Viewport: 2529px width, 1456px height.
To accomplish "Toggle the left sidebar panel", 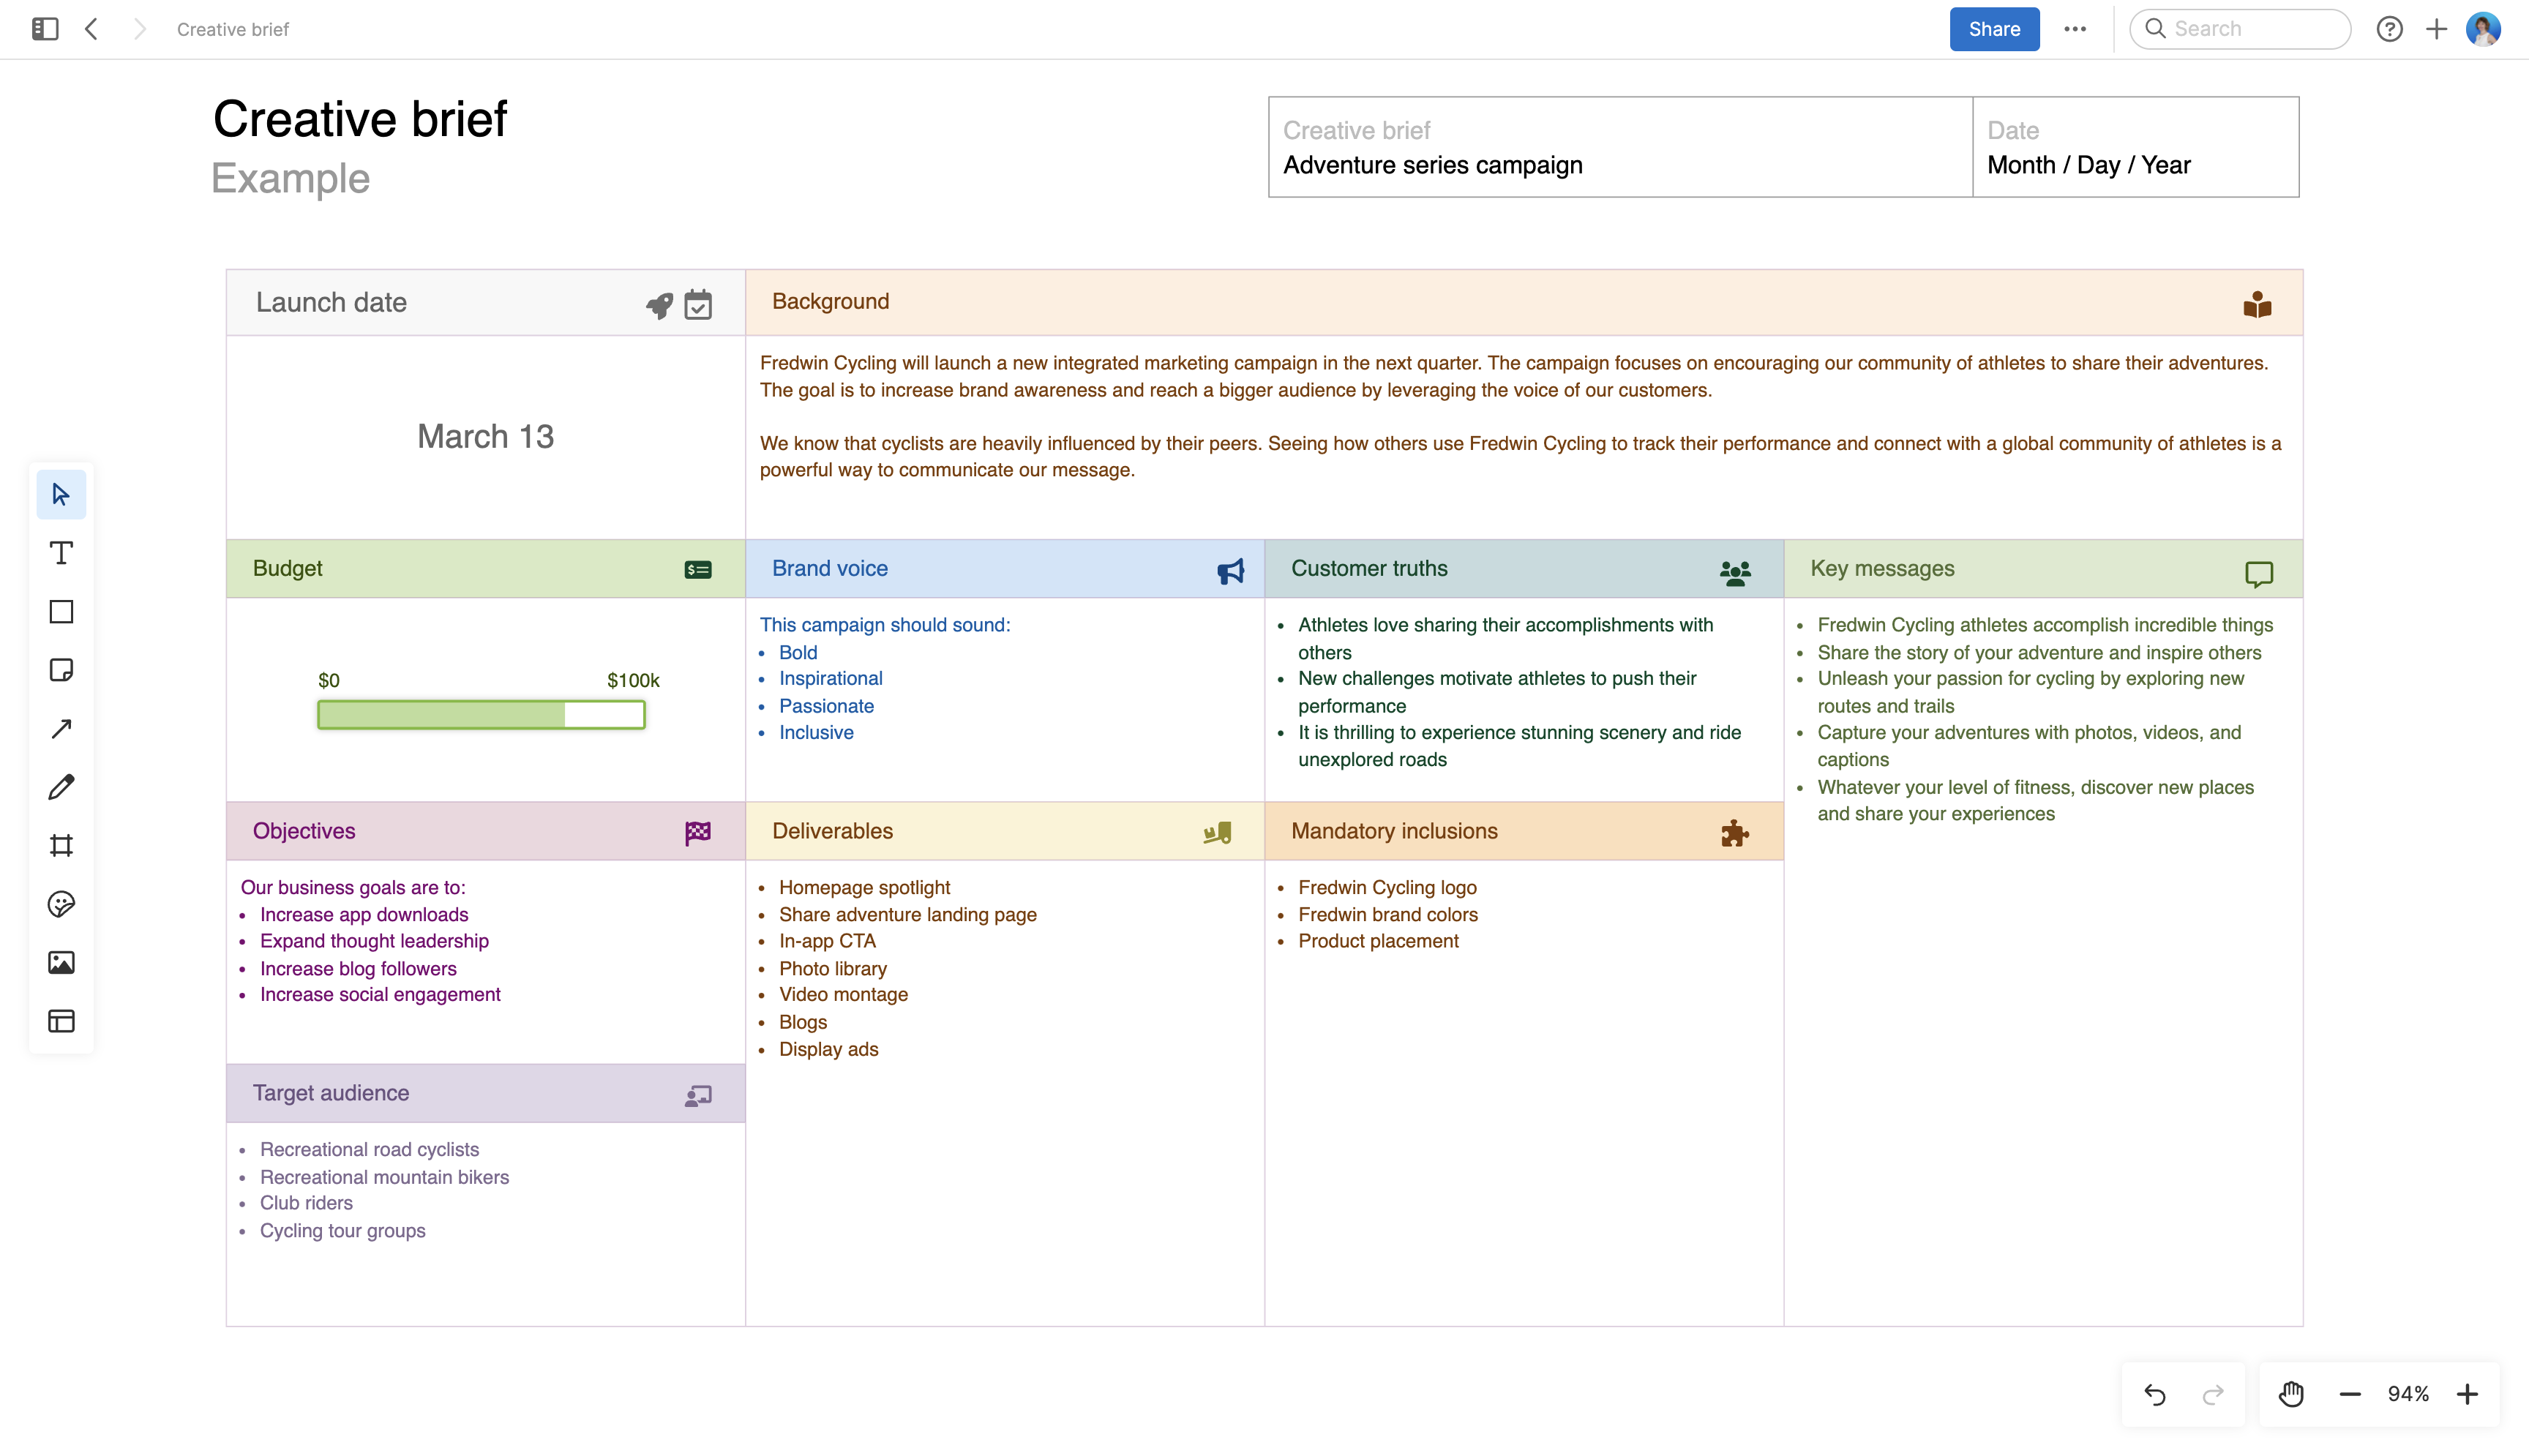I will pos(44,29).
